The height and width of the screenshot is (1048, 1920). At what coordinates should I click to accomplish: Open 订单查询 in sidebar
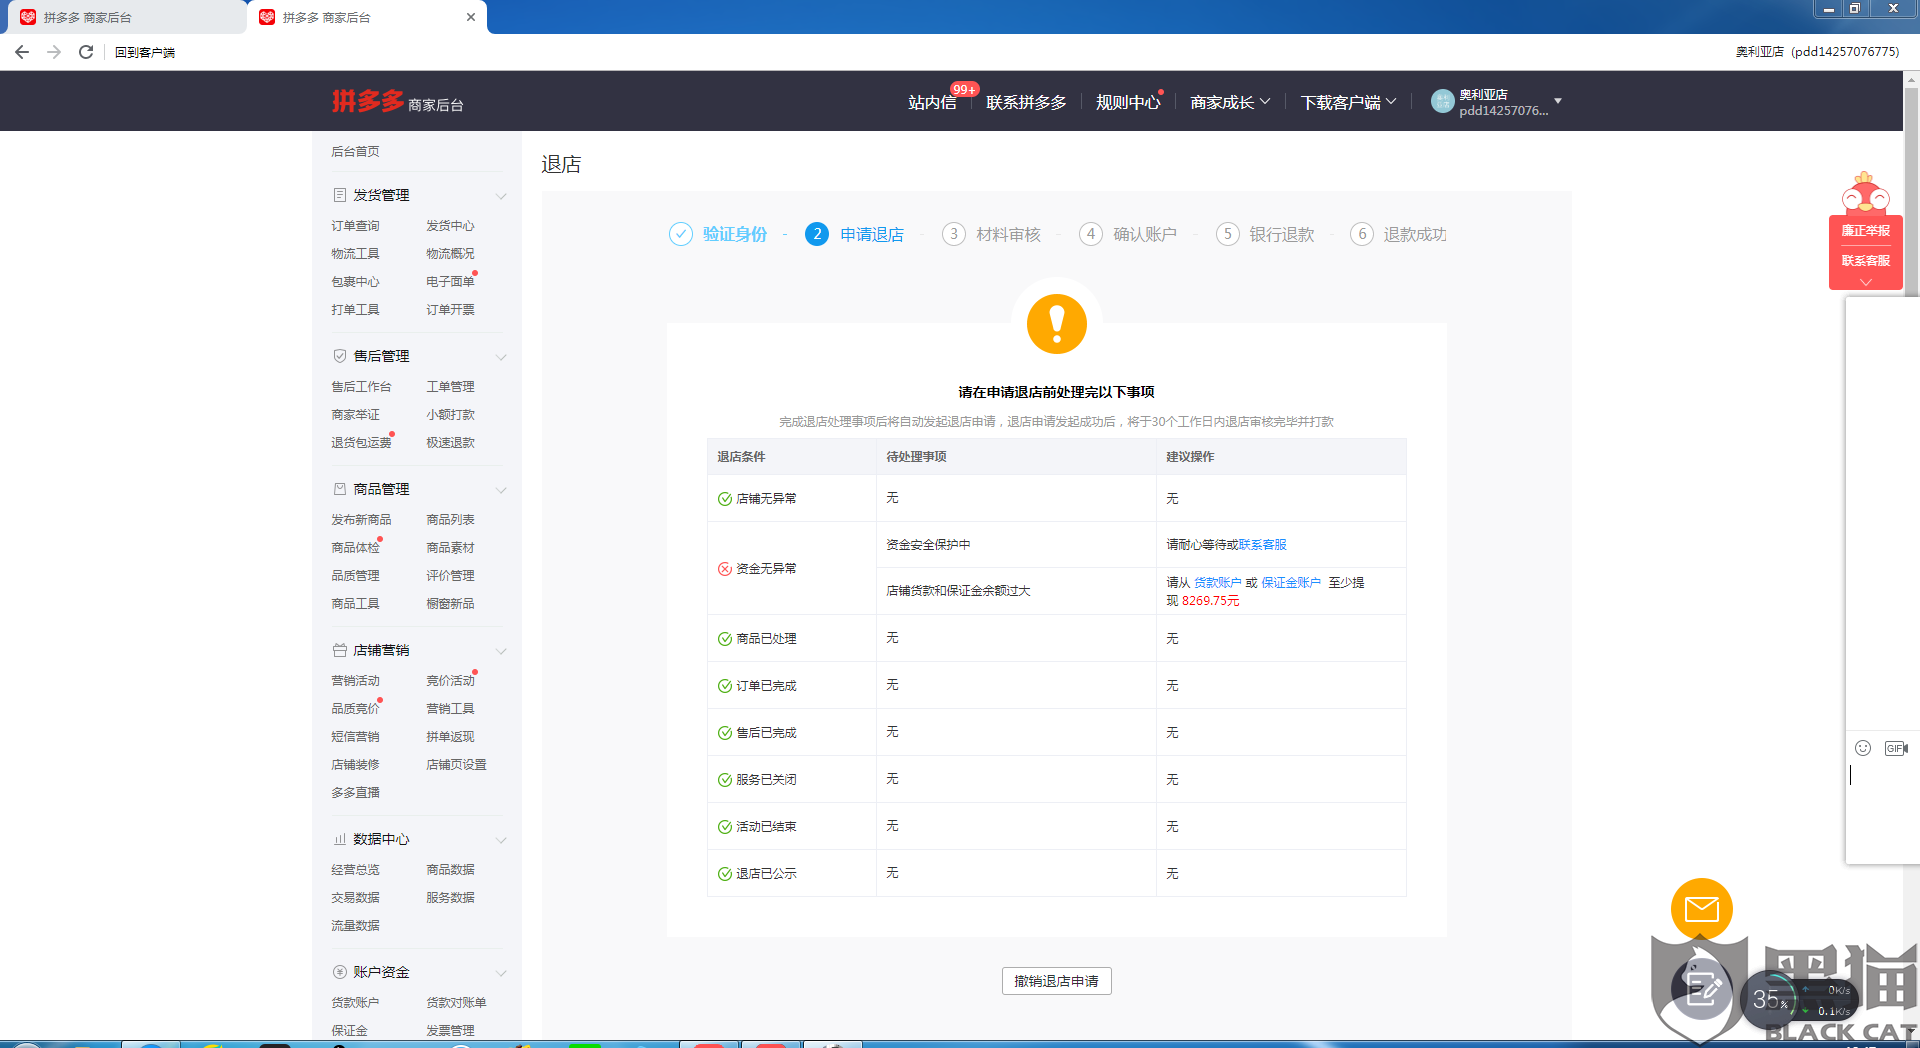pos(355,226)
